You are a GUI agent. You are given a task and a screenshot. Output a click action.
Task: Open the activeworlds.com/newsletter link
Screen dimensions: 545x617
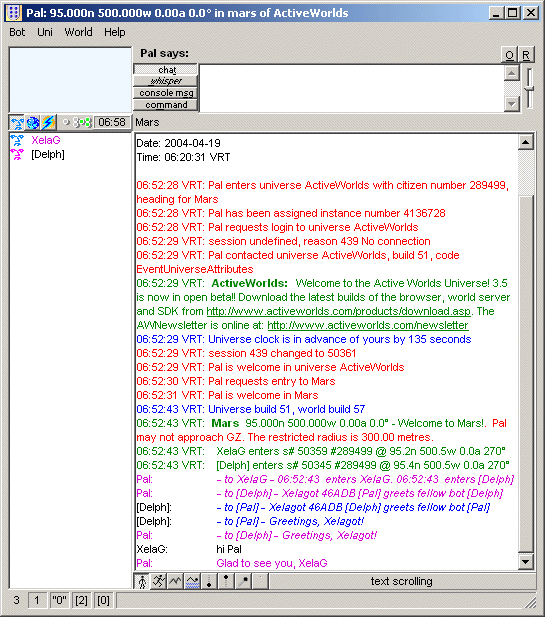point(368,325)
